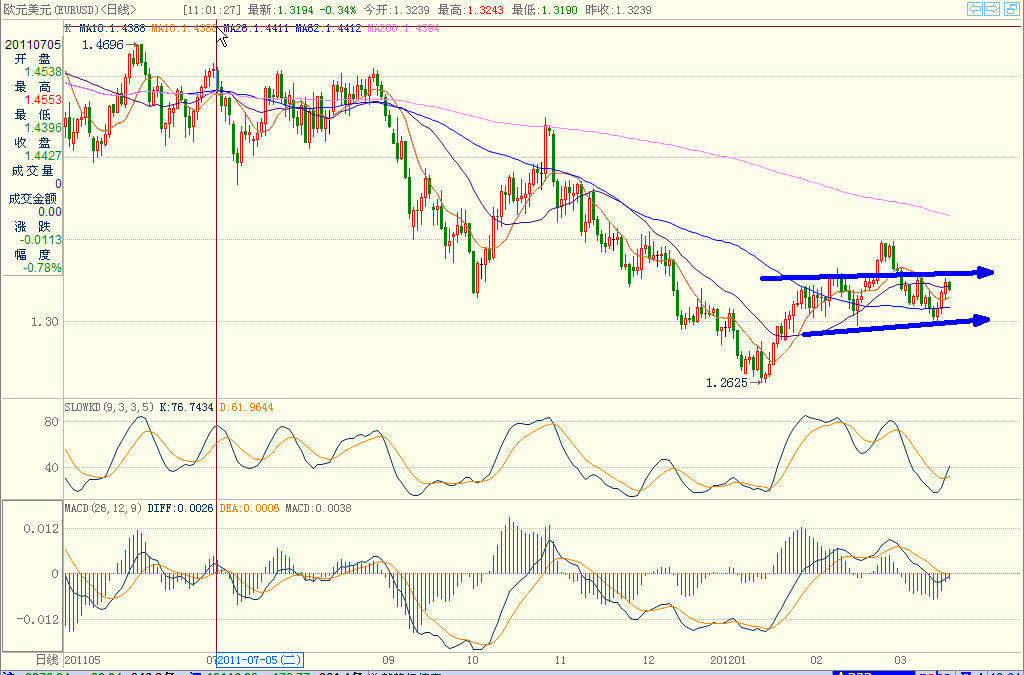Screen dimensions: 1024x675
Task: Click the 80 level on SLOWKD axis
Action: coord(51,422)
